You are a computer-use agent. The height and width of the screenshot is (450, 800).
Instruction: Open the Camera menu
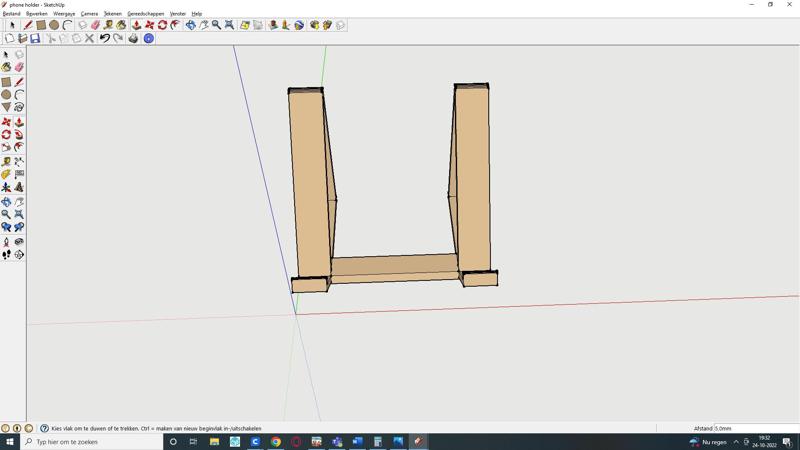point(89,14)
